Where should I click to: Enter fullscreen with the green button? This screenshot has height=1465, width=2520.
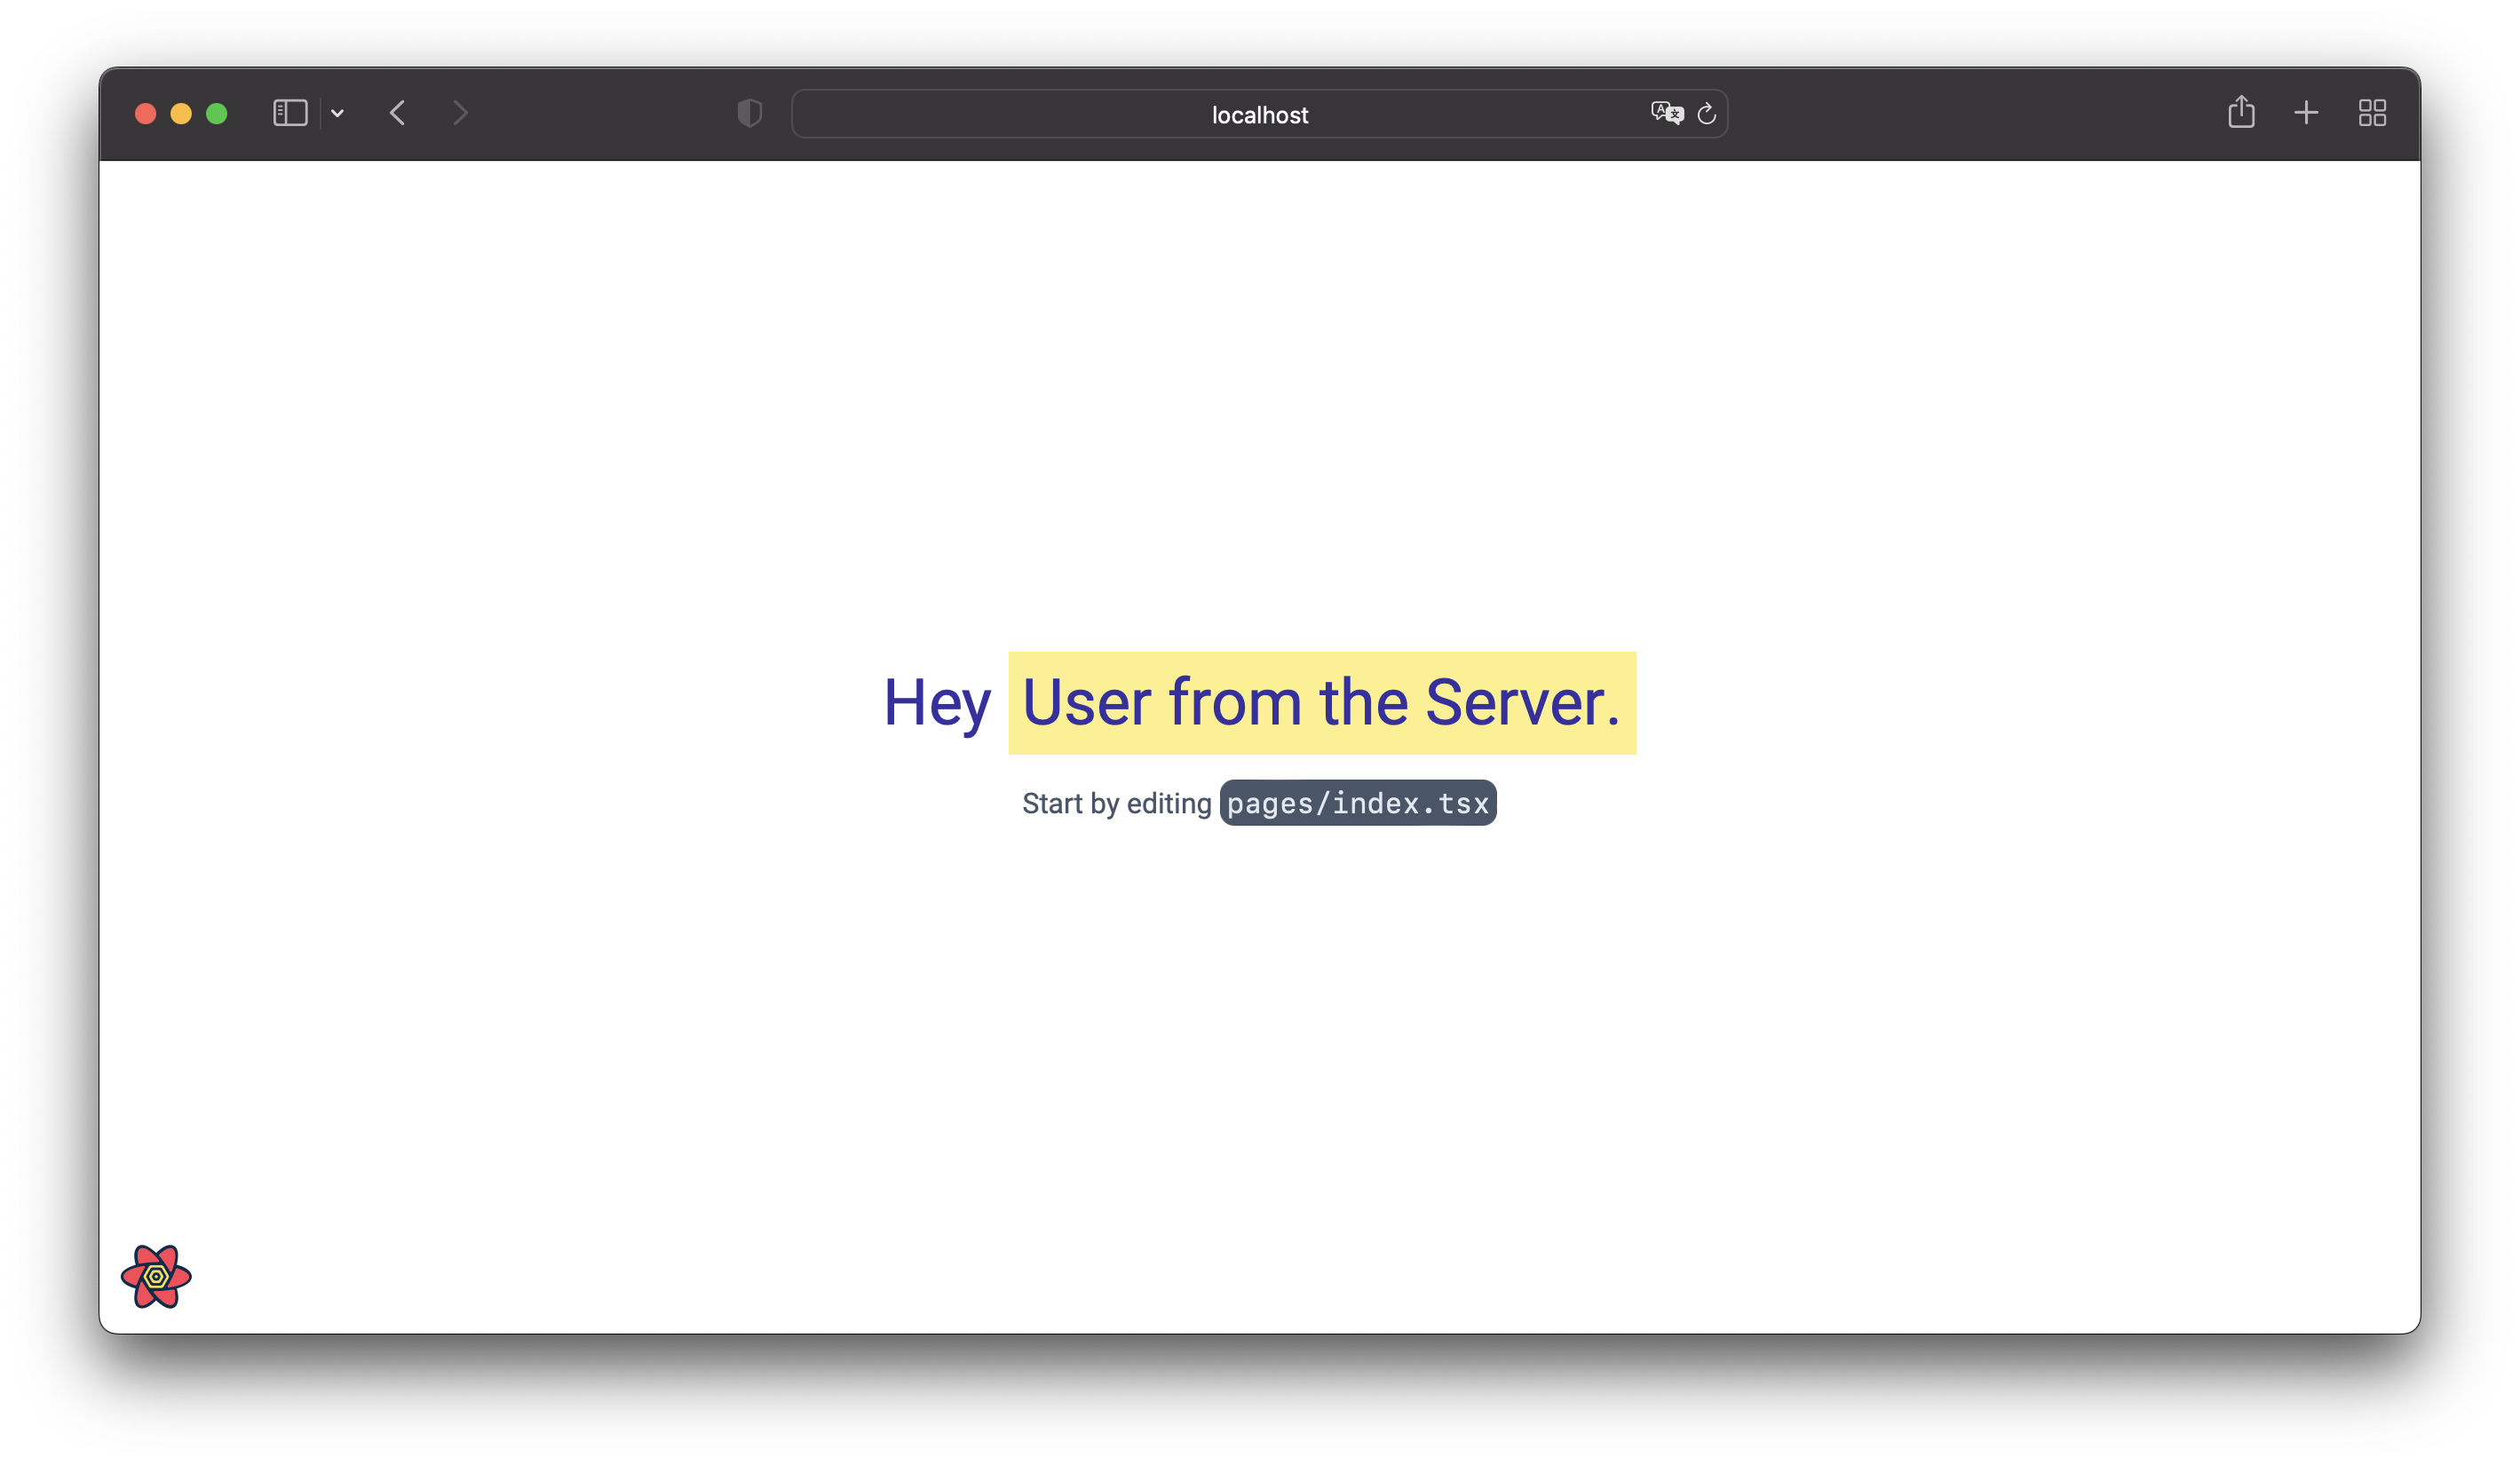(x=217, y=114)
